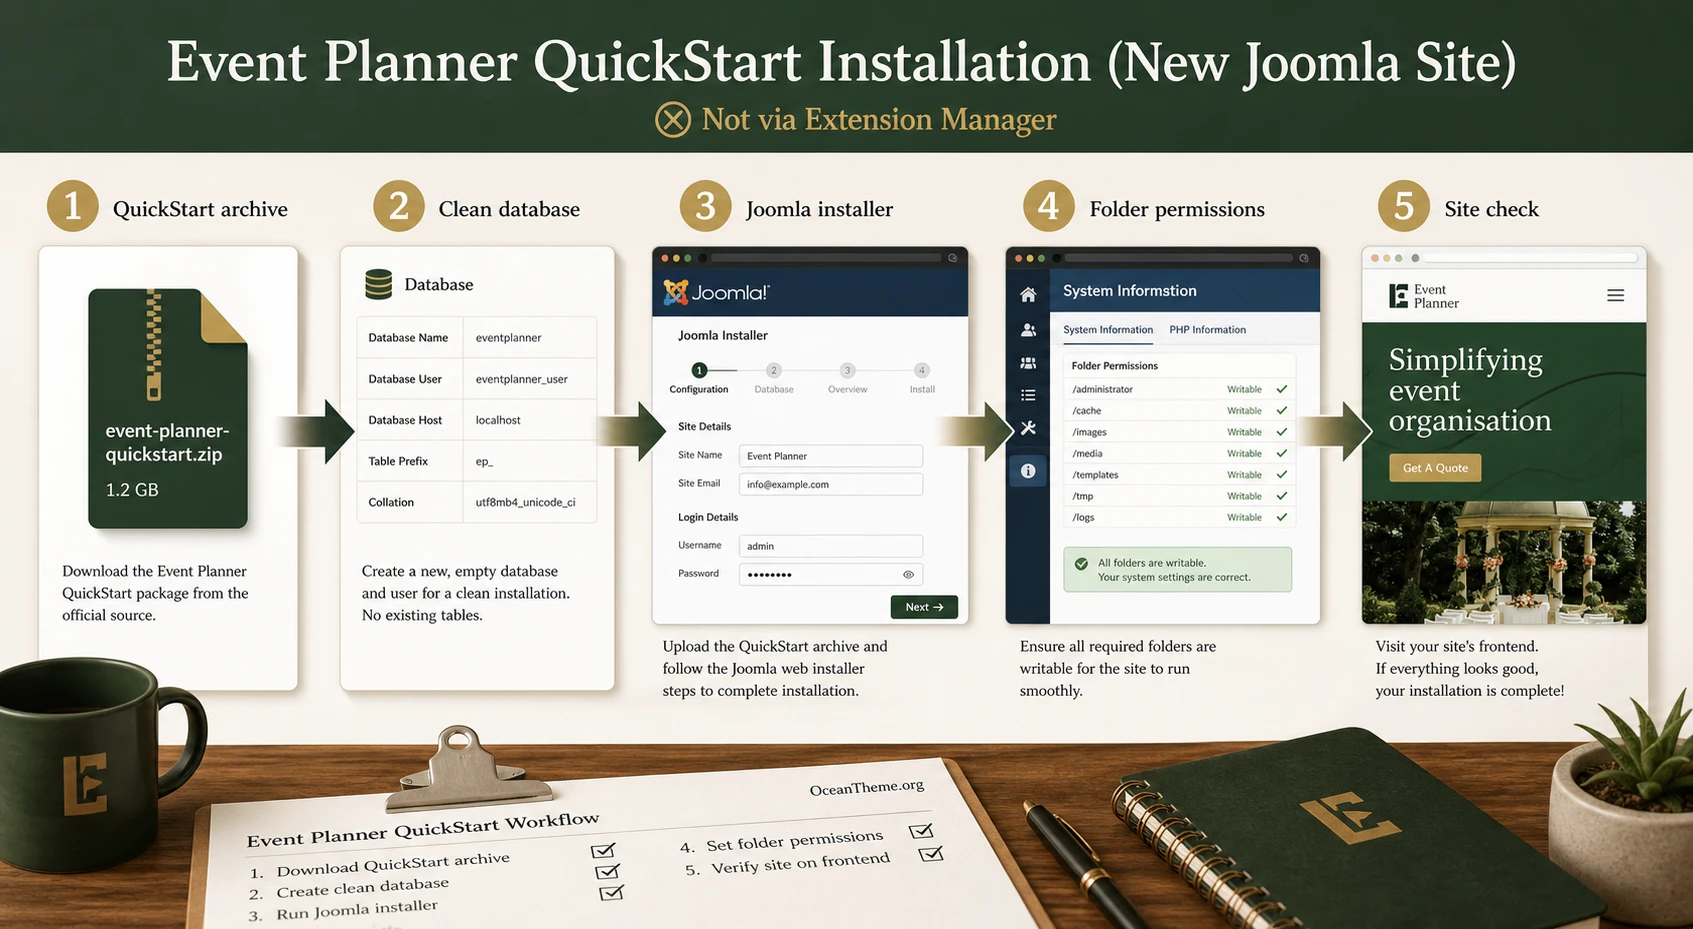
Task: Click OceanTheme.org text on clipboard
Action: (867, 788)
